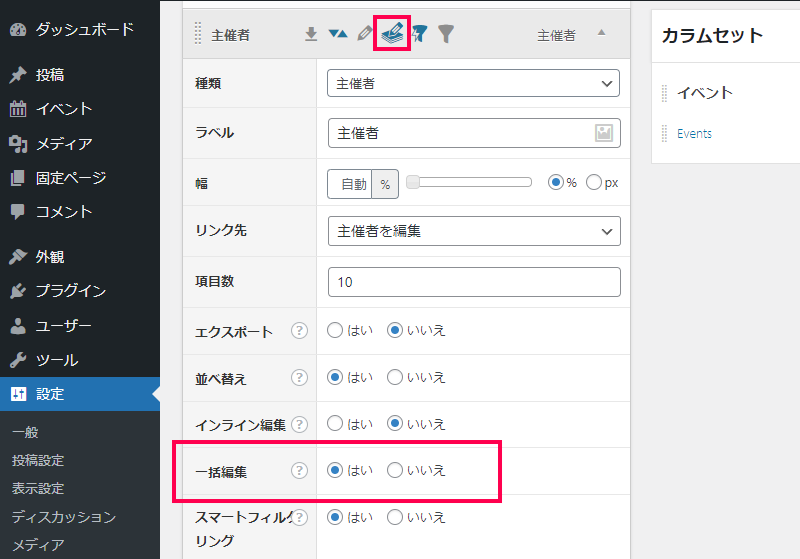Image resolution: width=800 pixels, height=559 pixels.
Task: Click the pages icon beside 固定ページ
Action: pos(18,178)
